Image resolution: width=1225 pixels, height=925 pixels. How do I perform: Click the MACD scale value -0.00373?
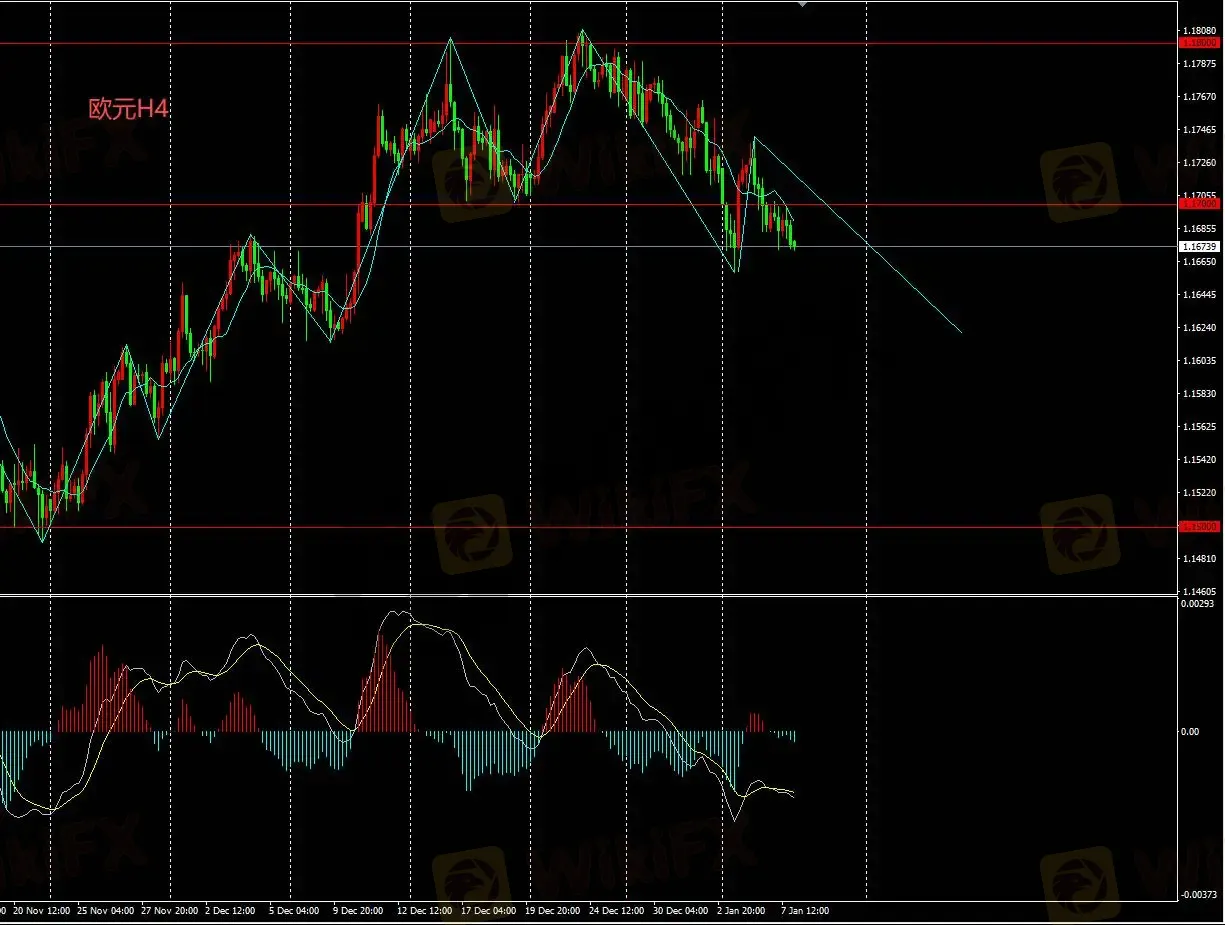[1200, 894]
